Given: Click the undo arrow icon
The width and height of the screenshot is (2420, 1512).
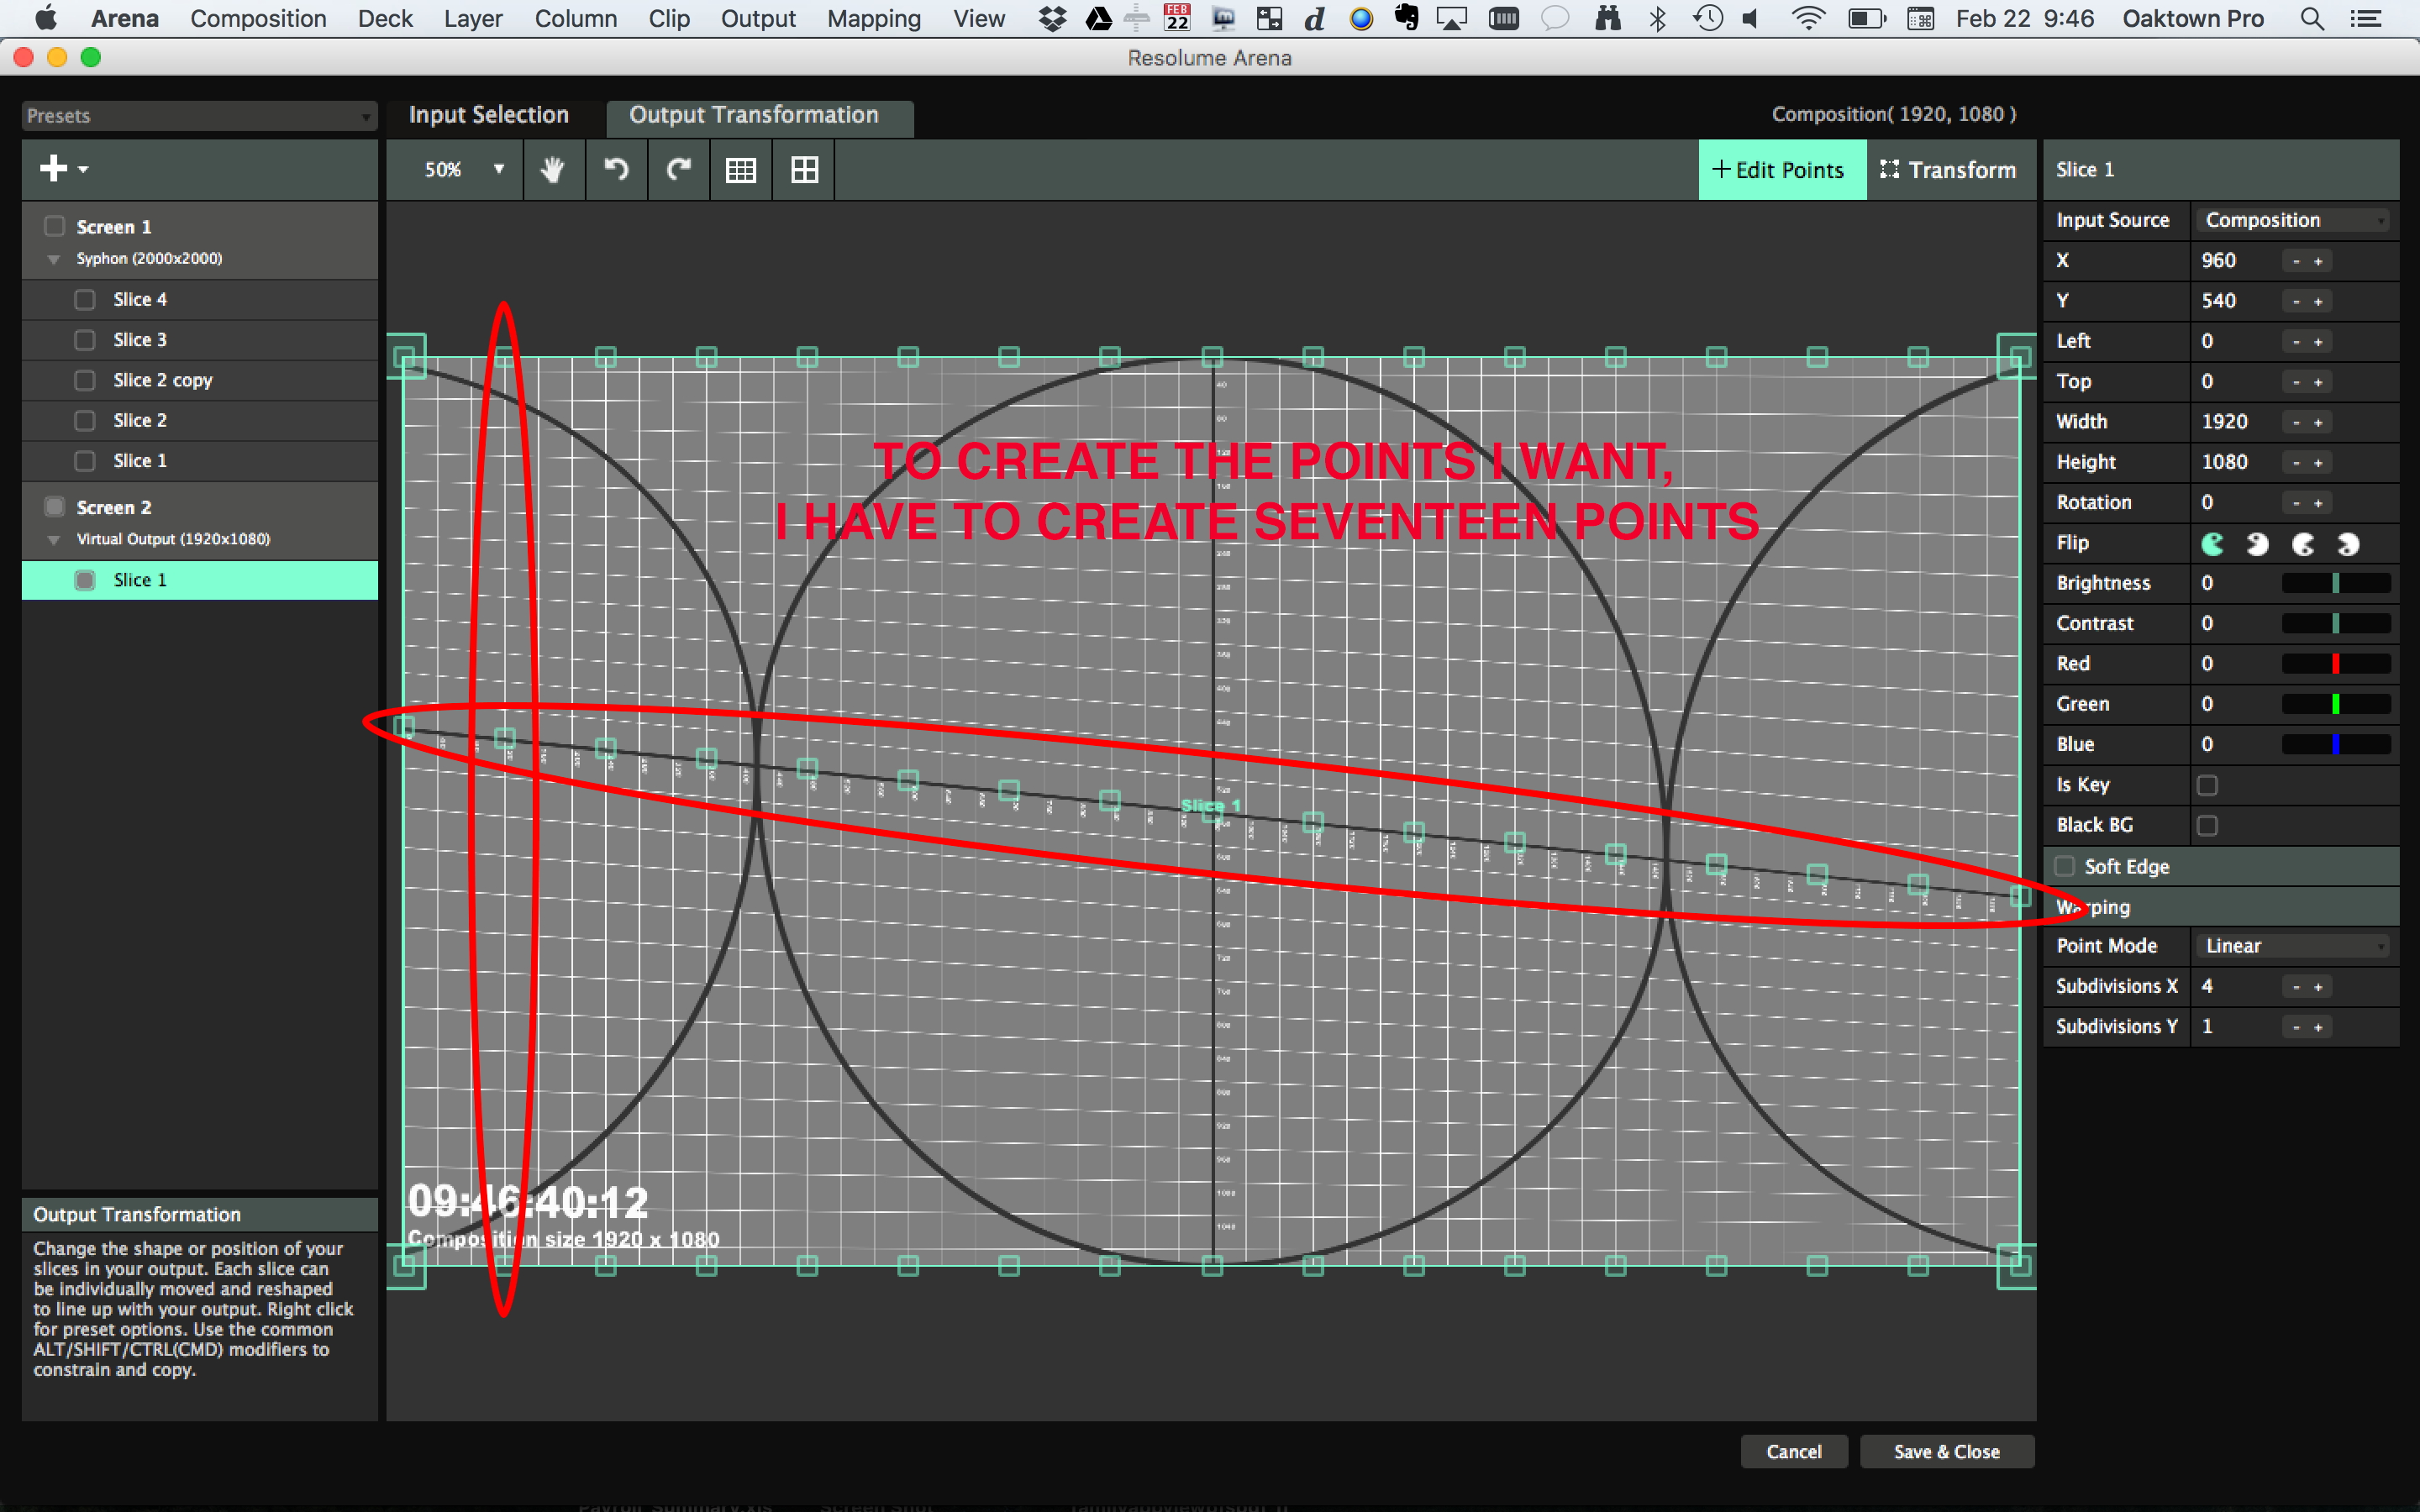Looking at the screenshot, I should click(x=616, y=170).
